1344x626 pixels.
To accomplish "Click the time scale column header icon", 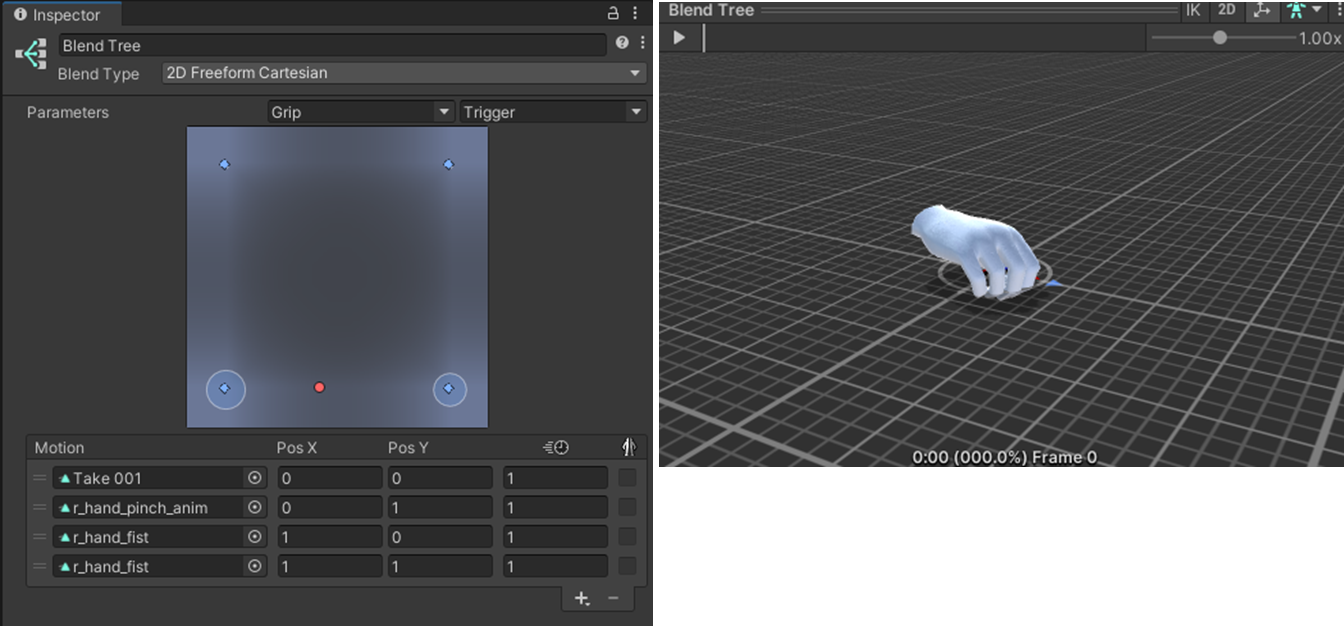I will (x=555, y=447).
